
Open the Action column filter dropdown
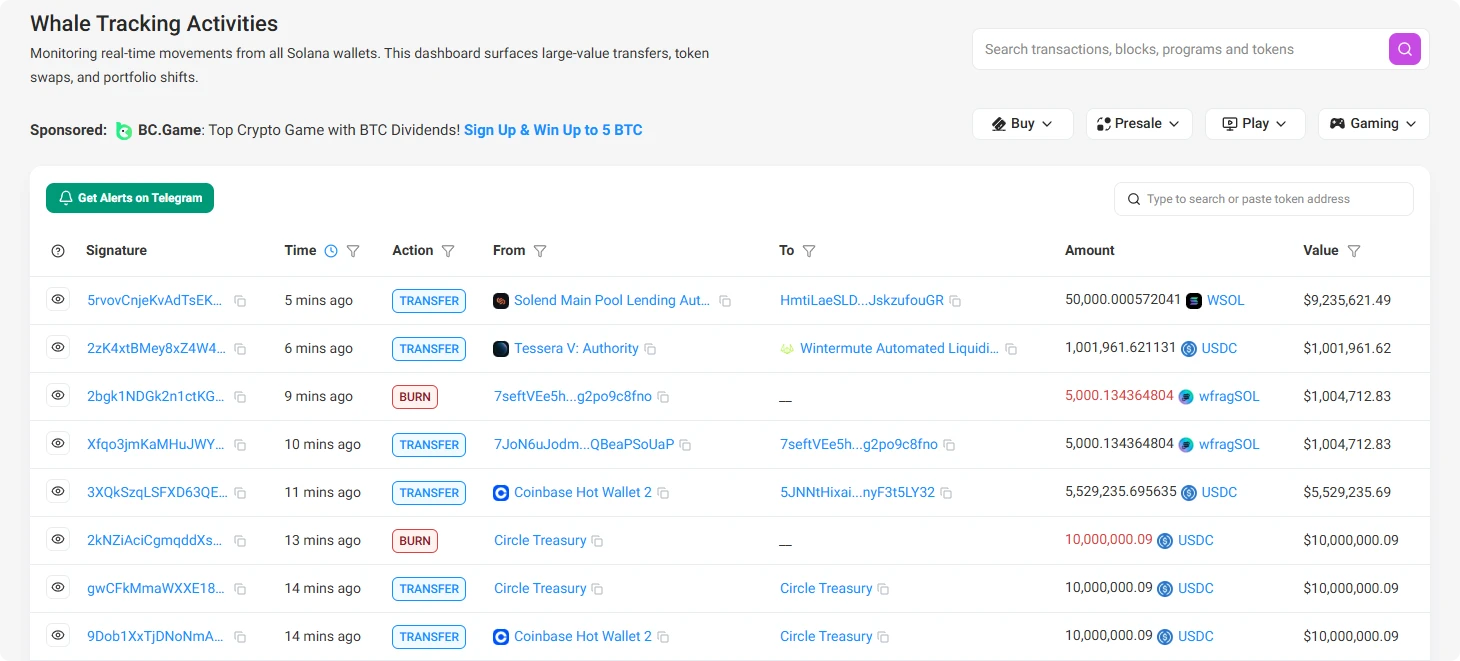coord(449,251)
